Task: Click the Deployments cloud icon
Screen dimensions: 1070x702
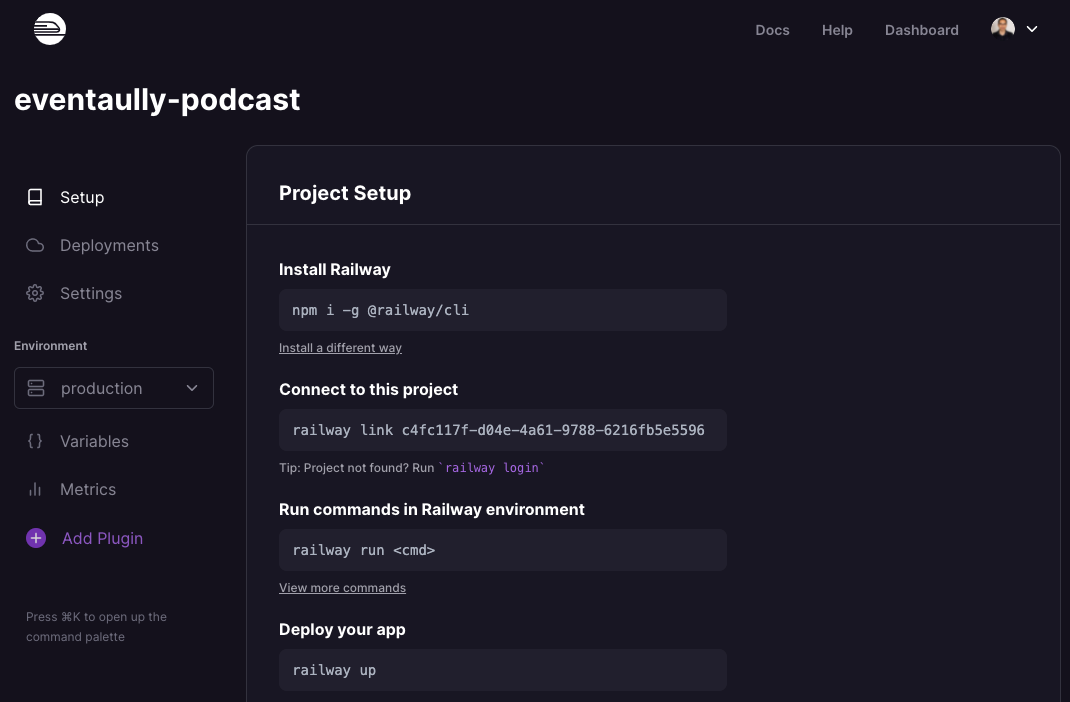Action: point(35,245)
